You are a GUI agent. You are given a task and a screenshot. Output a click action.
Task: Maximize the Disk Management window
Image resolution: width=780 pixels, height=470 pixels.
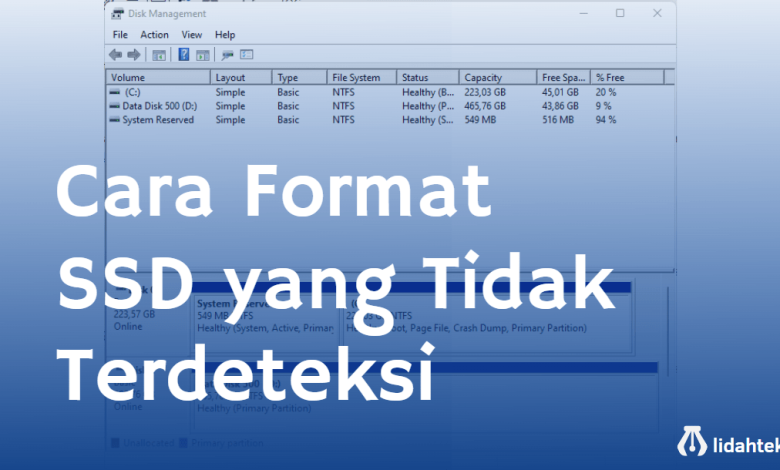tap(620, 13)
